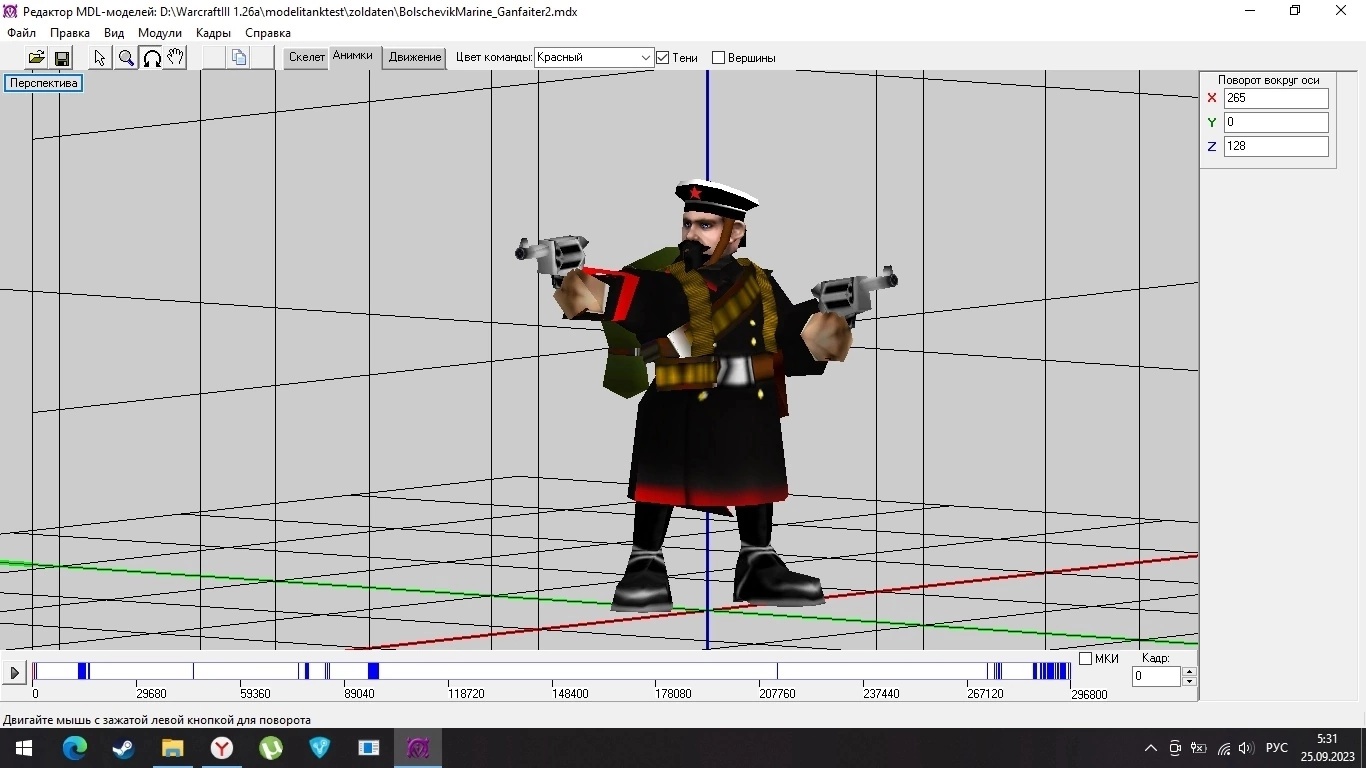The width and height of the screenshot is (1366, 768).
Task: Click the copy pages toolbar icon
Action: pos(238,58)
